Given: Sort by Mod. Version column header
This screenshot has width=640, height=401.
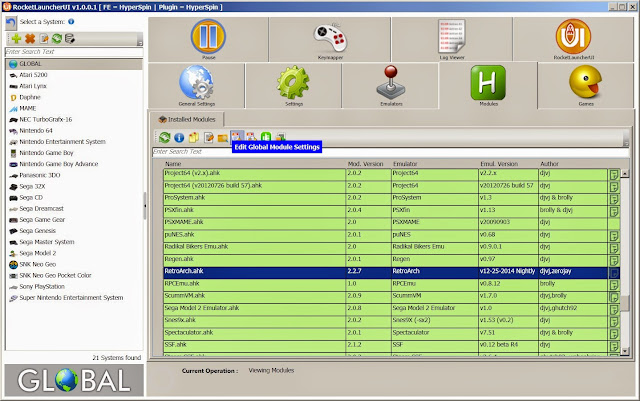Looking at the screenshot, I should click(368, 164).
